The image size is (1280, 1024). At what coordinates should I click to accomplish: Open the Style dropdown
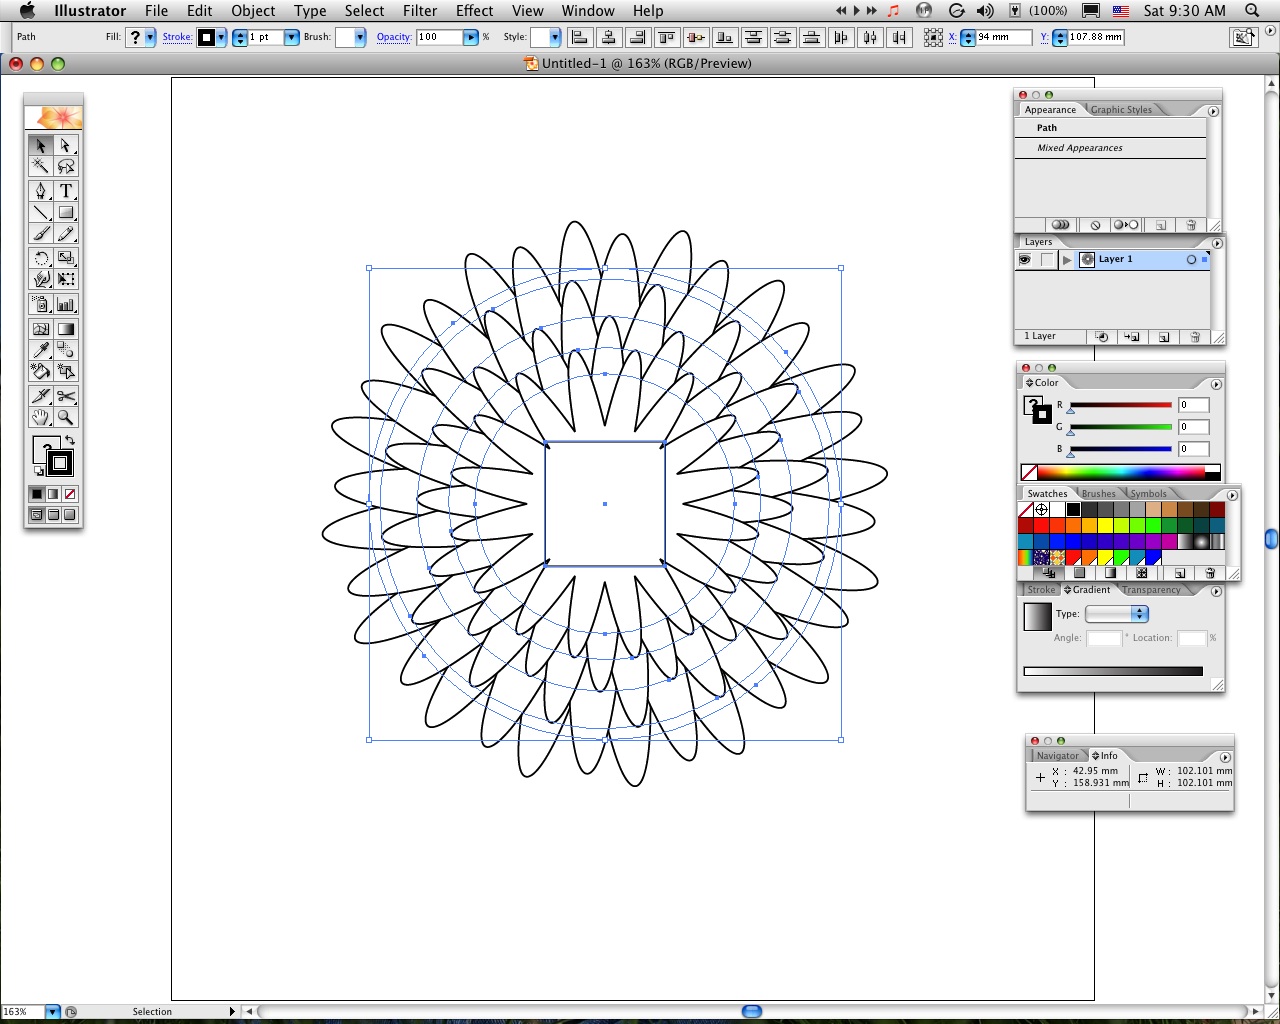(554, 37)
